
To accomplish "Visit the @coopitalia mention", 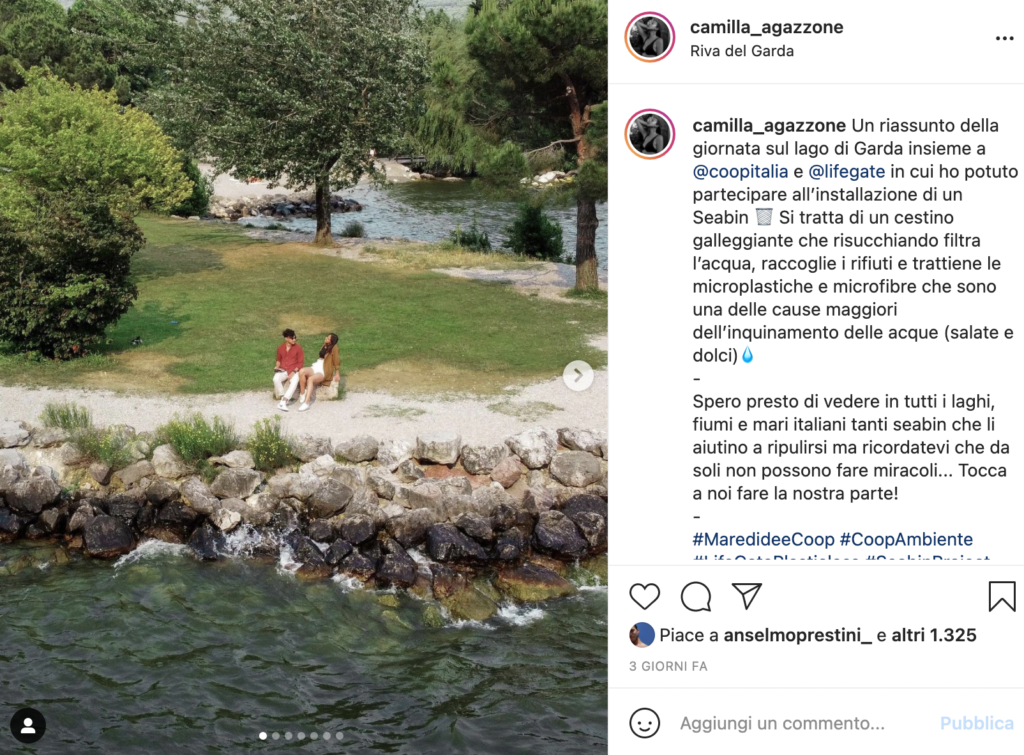I will 740,172.
